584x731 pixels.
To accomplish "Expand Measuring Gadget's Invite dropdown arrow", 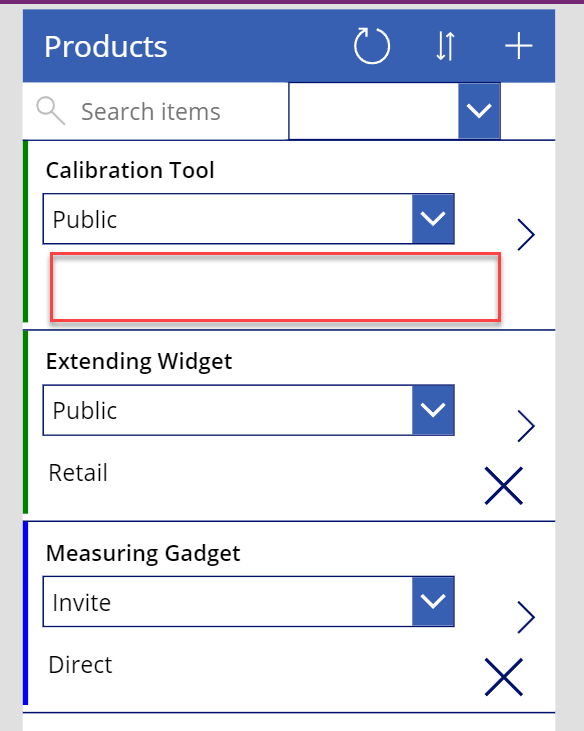I will [433, 601].
